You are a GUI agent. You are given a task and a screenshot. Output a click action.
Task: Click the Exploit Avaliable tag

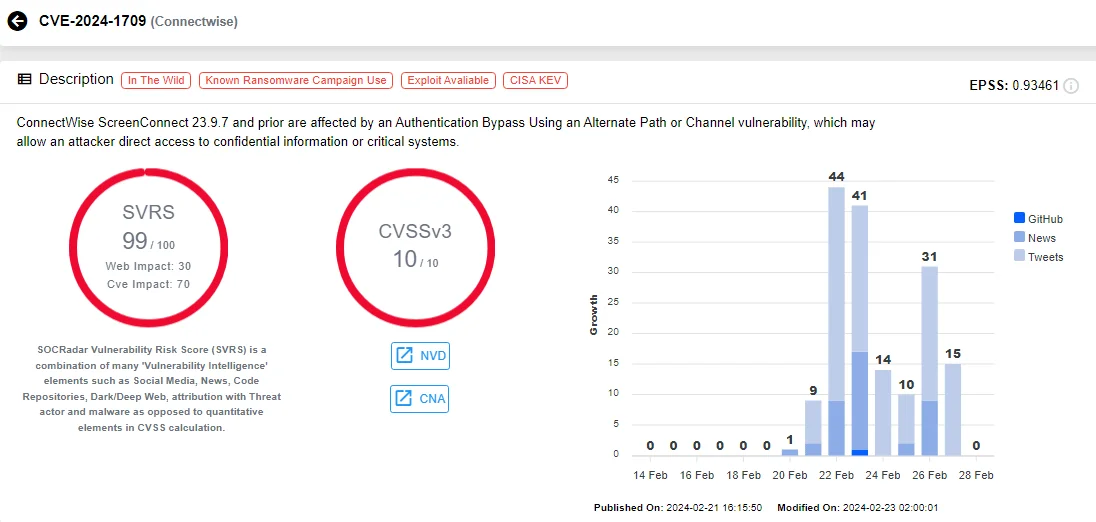tap(448, 80)
